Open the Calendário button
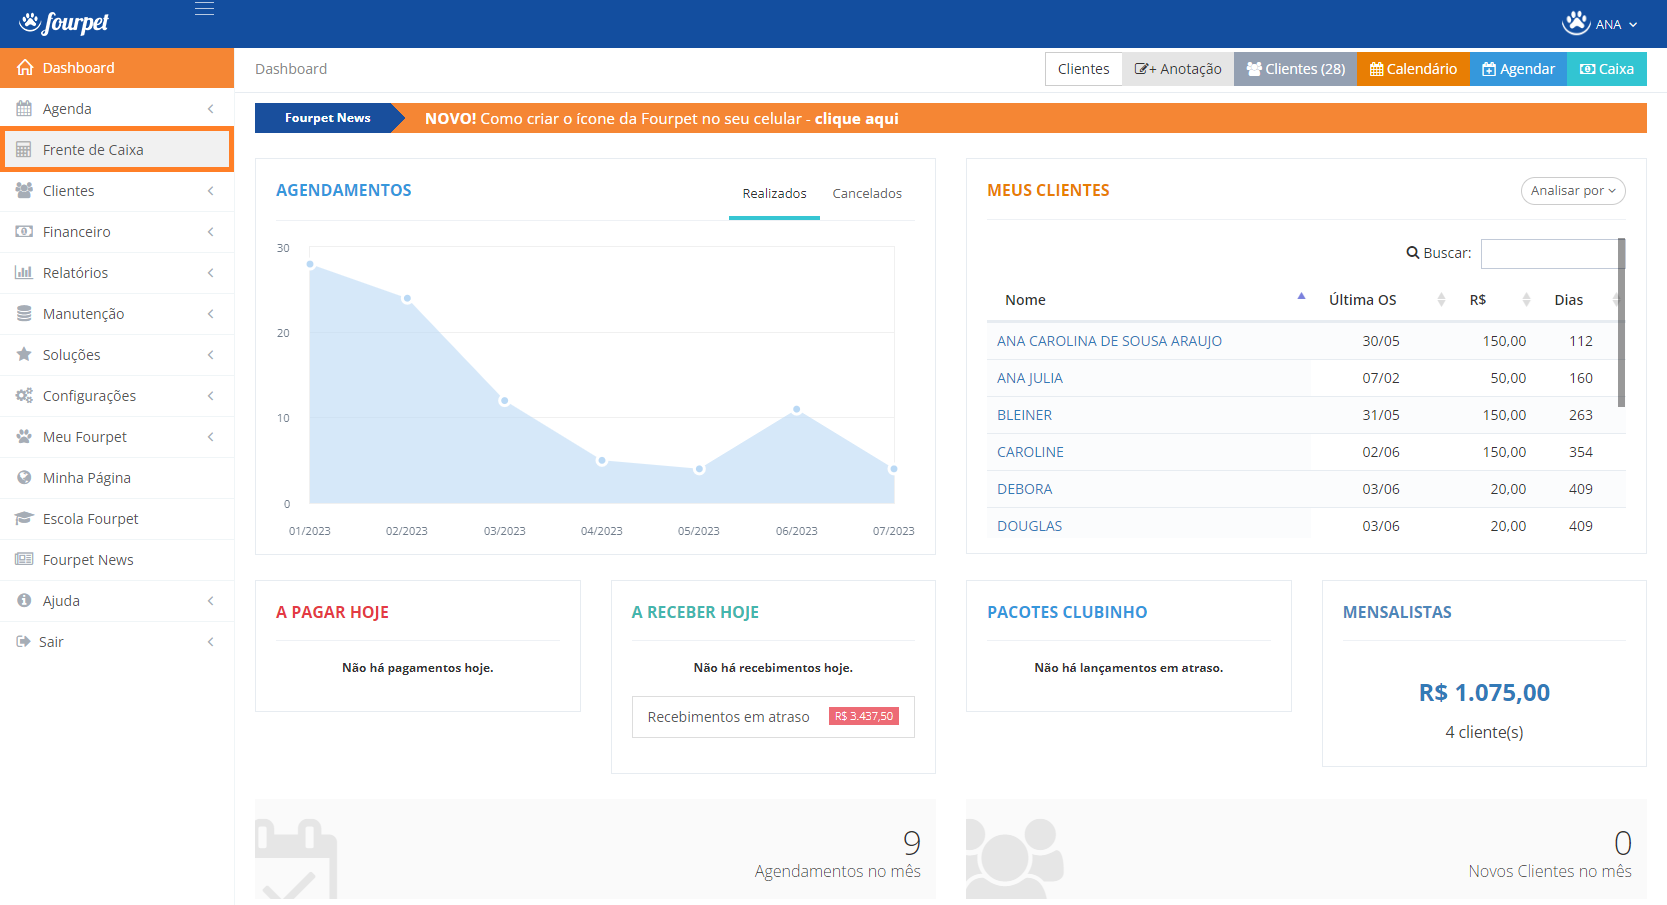The height and width of the screenshot is (905, 1667). point(1413,69)
